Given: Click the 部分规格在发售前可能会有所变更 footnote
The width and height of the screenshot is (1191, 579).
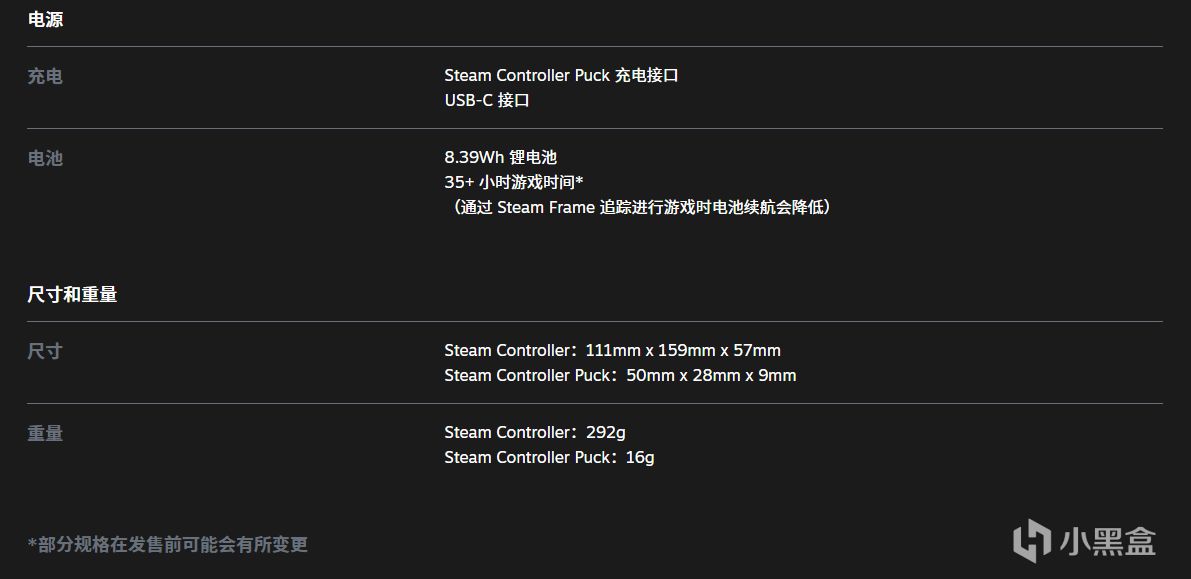Looking at the screenshot, I should (x=168, y=545).
